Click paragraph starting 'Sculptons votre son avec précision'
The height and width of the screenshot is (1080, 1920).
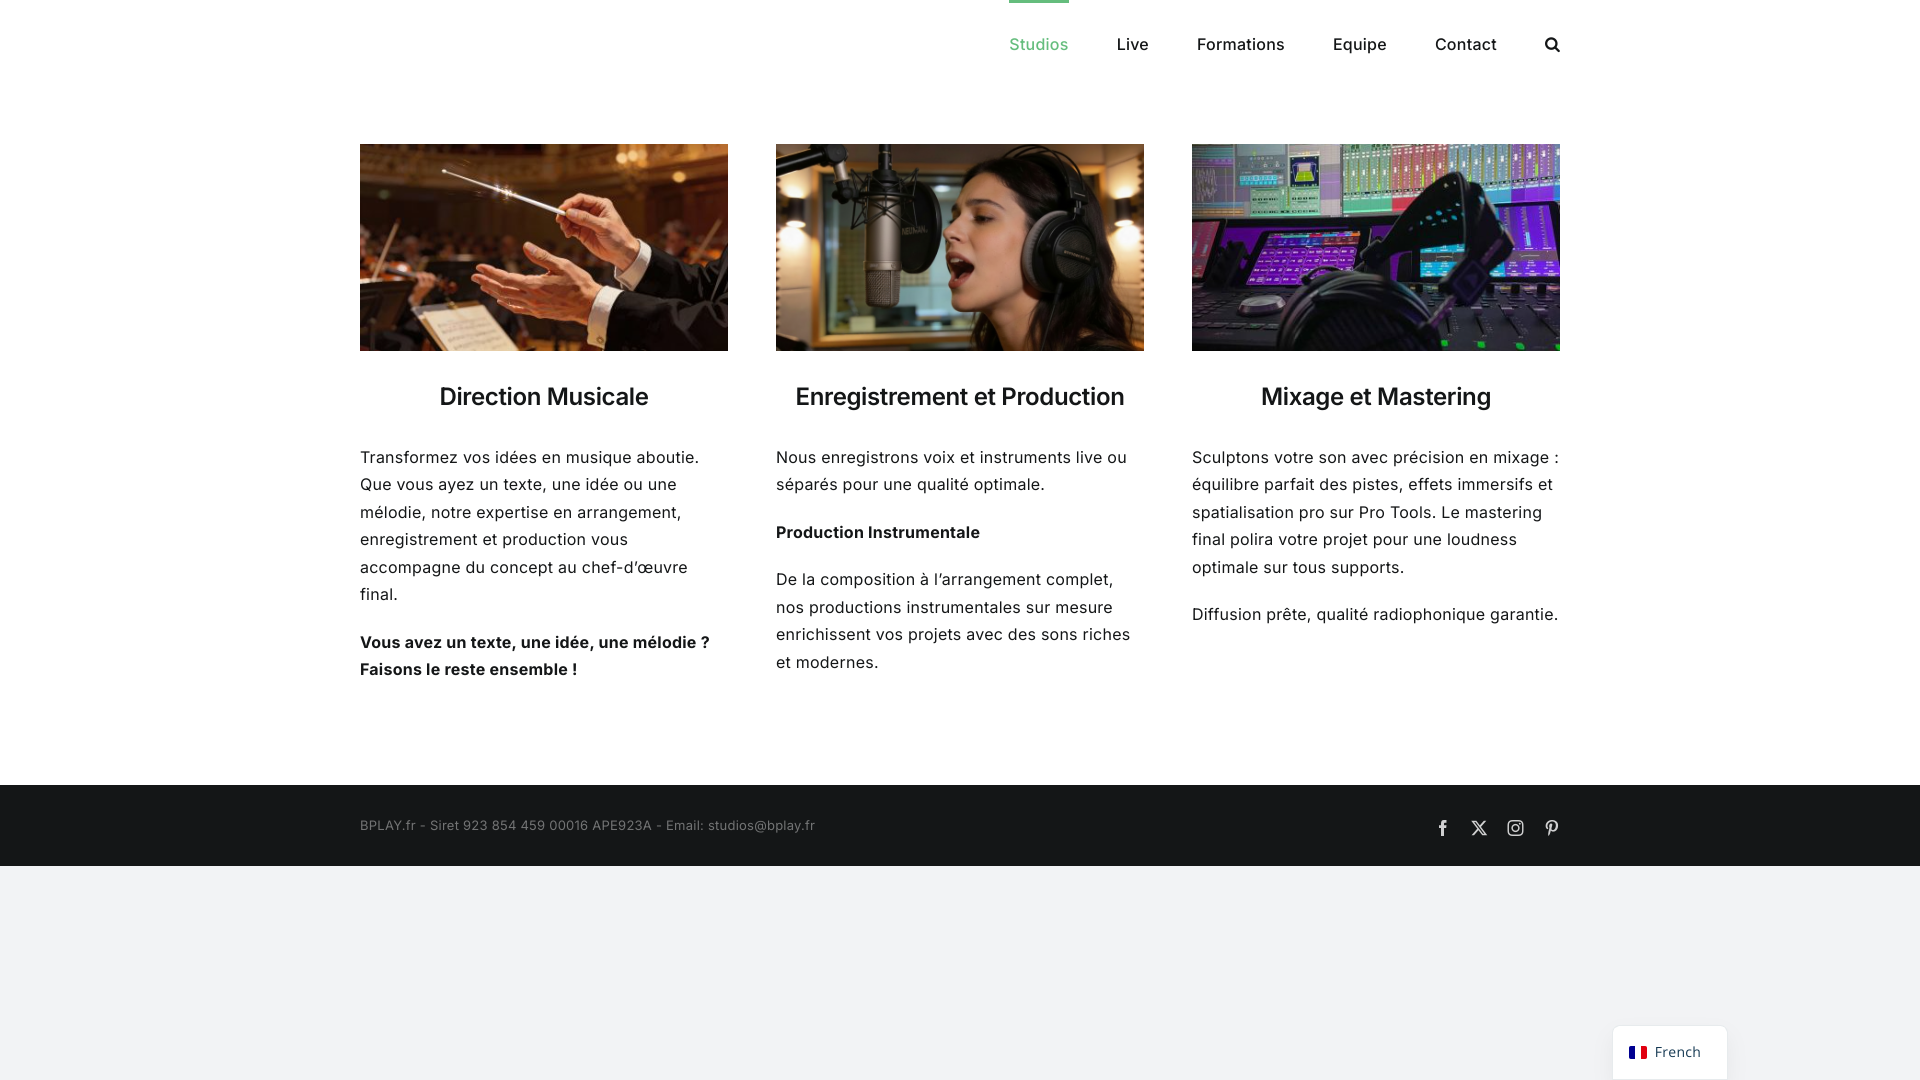point(1375,512)
